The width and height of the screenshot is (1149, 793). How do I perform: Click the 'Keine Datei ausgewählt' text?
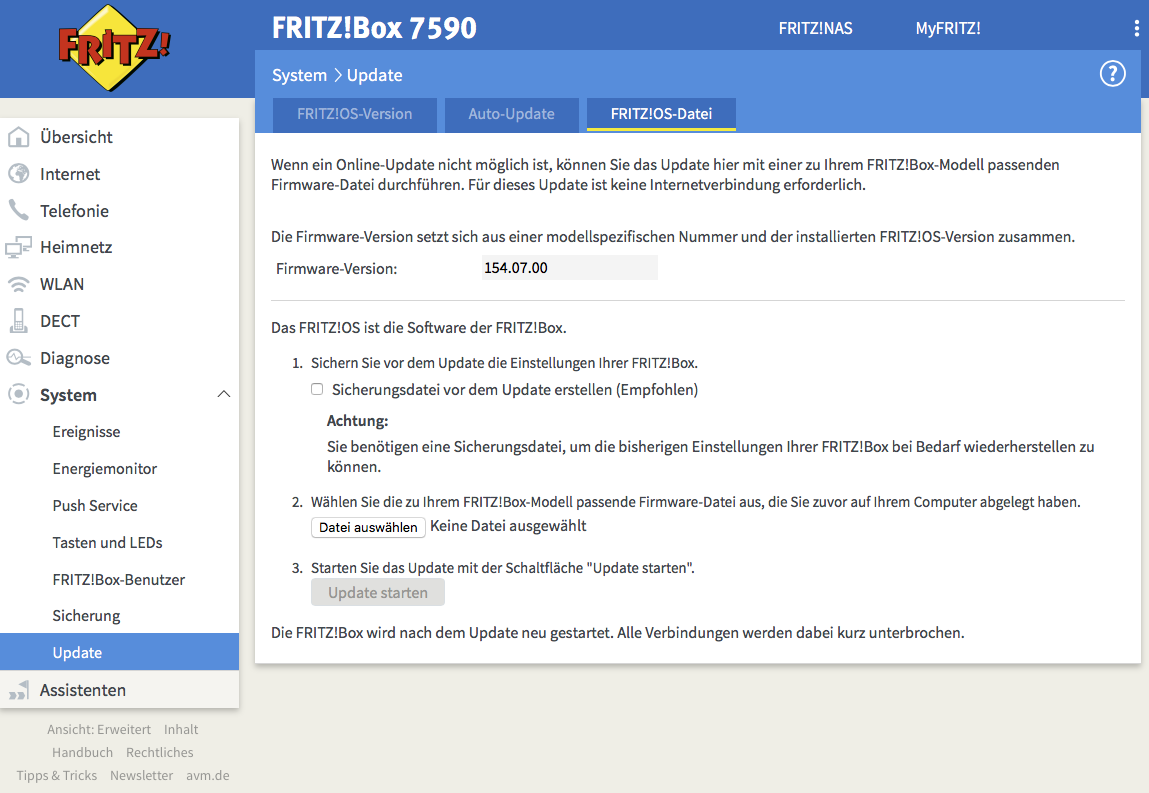509,525
